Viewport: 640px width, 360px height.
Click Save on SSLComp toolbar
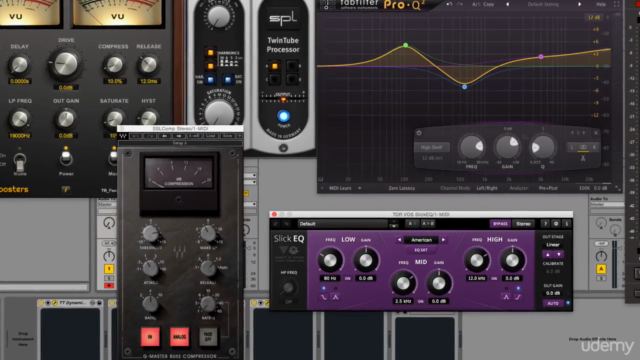tap(227, 136)
